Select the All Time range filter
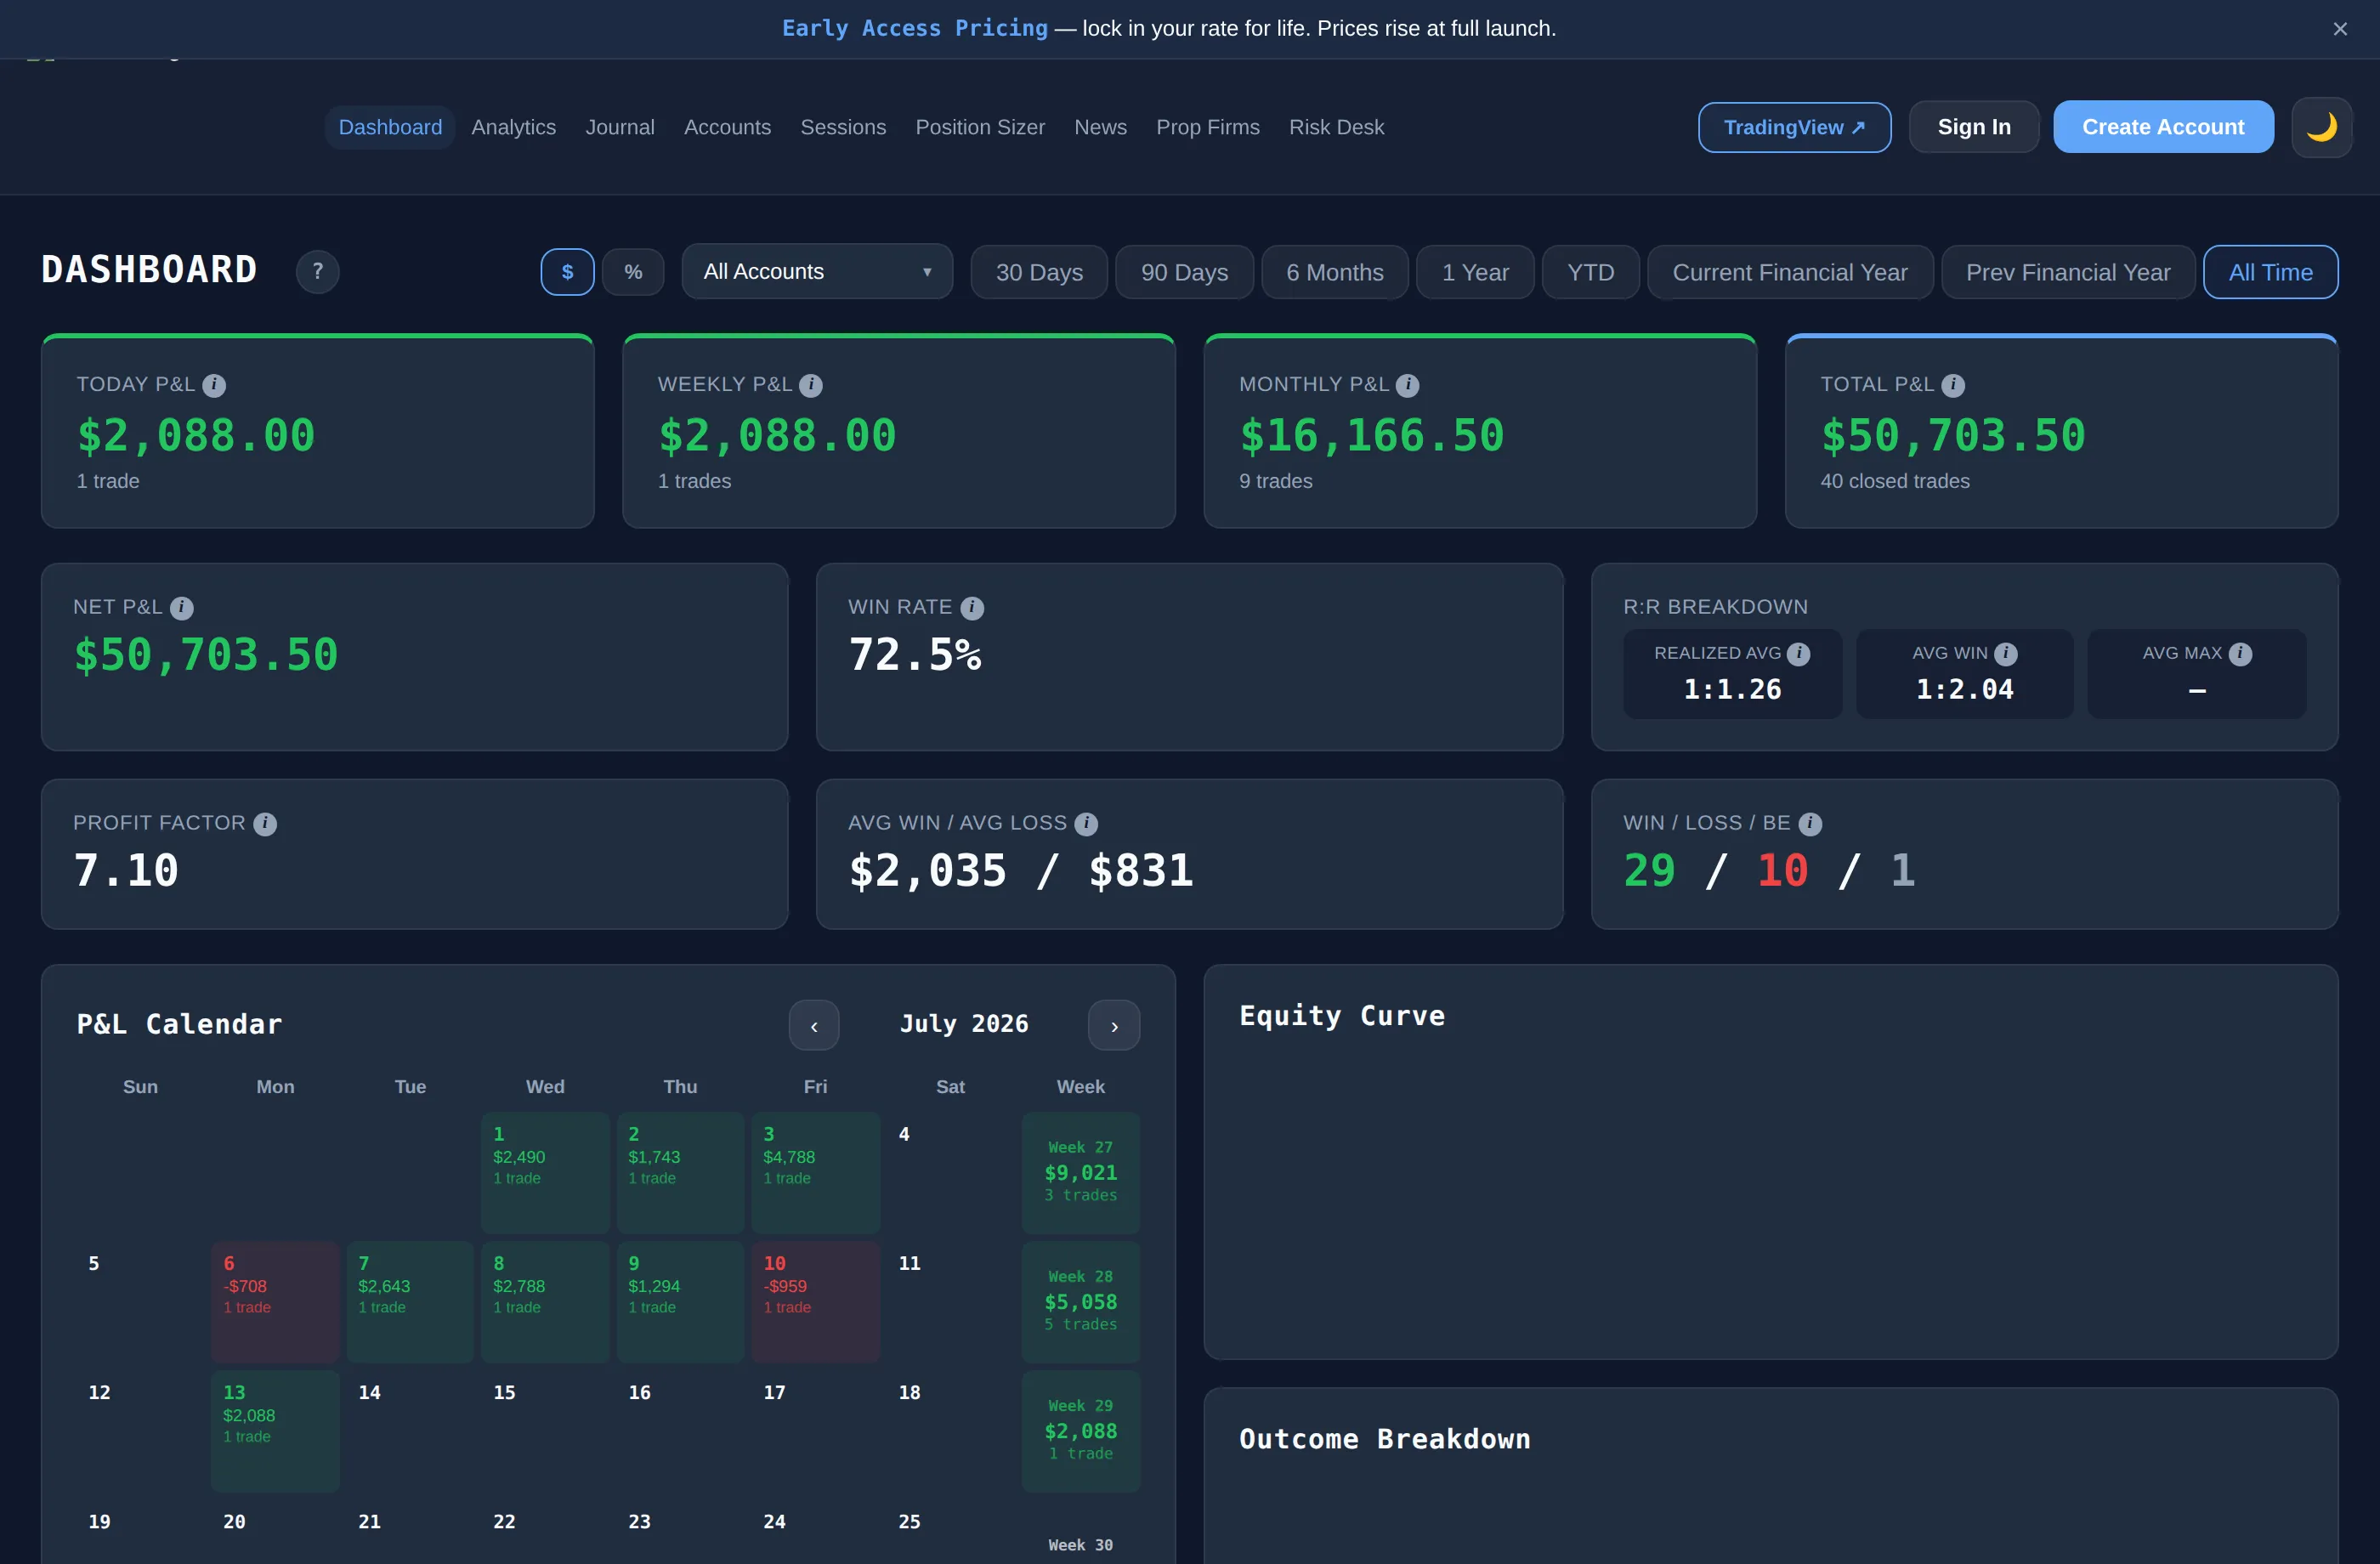 2270,272
